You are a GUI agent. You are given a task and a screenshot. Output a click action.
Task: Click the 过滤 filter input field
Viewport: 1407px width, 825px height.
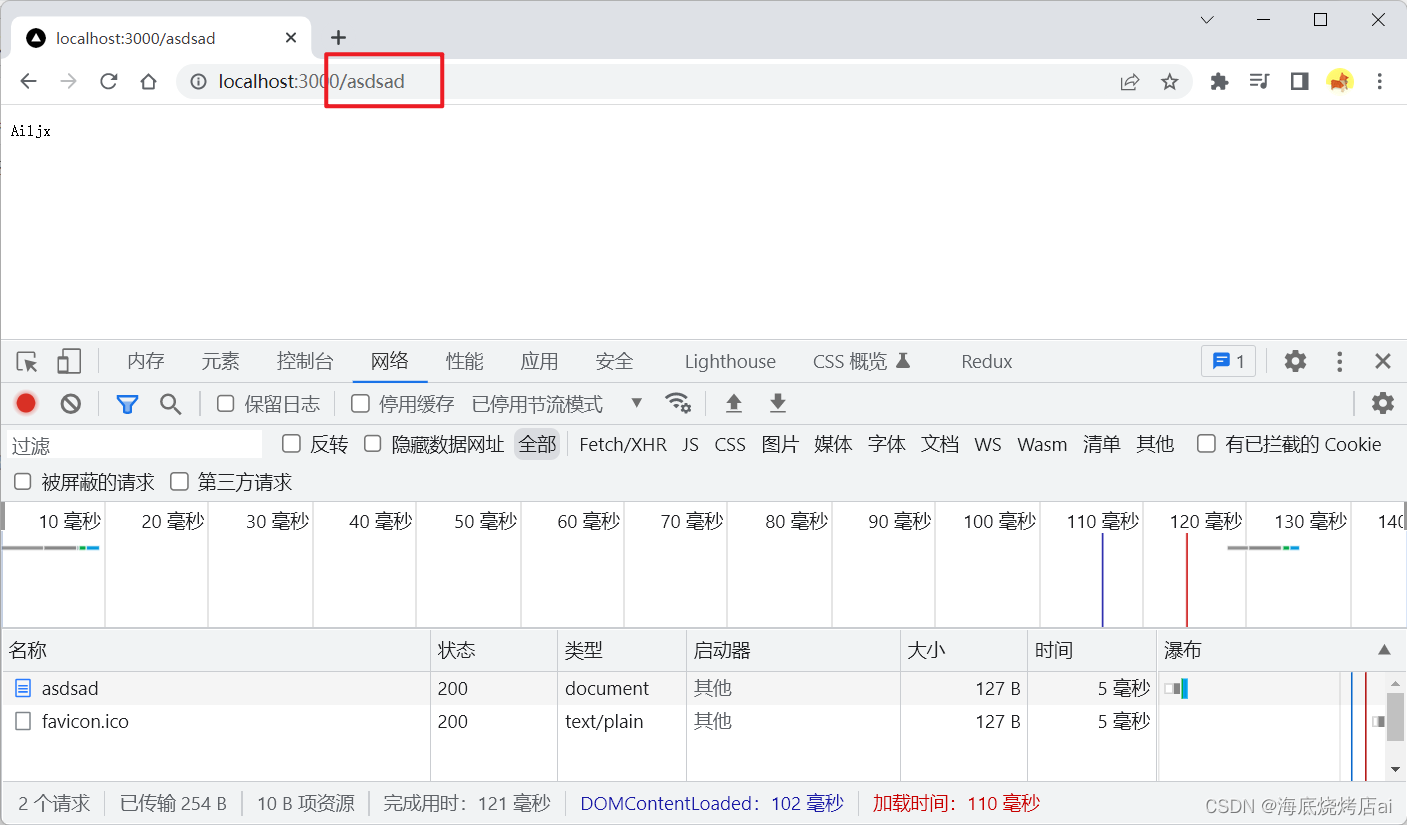pos(135,445)
